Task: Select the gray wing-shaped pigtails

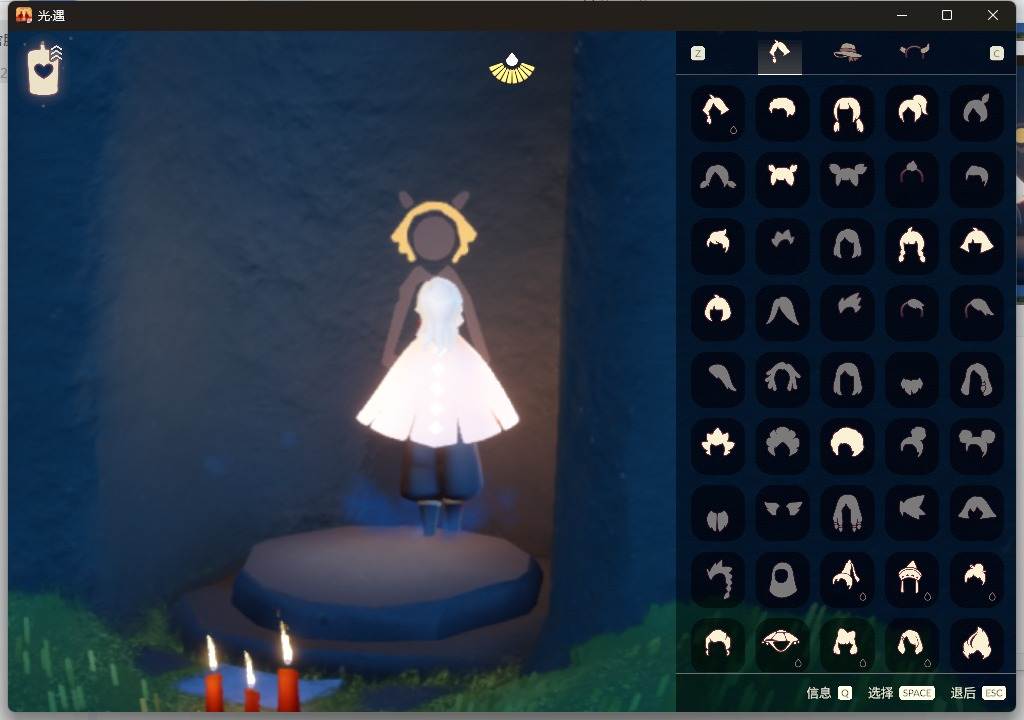Action: [782, 512]
